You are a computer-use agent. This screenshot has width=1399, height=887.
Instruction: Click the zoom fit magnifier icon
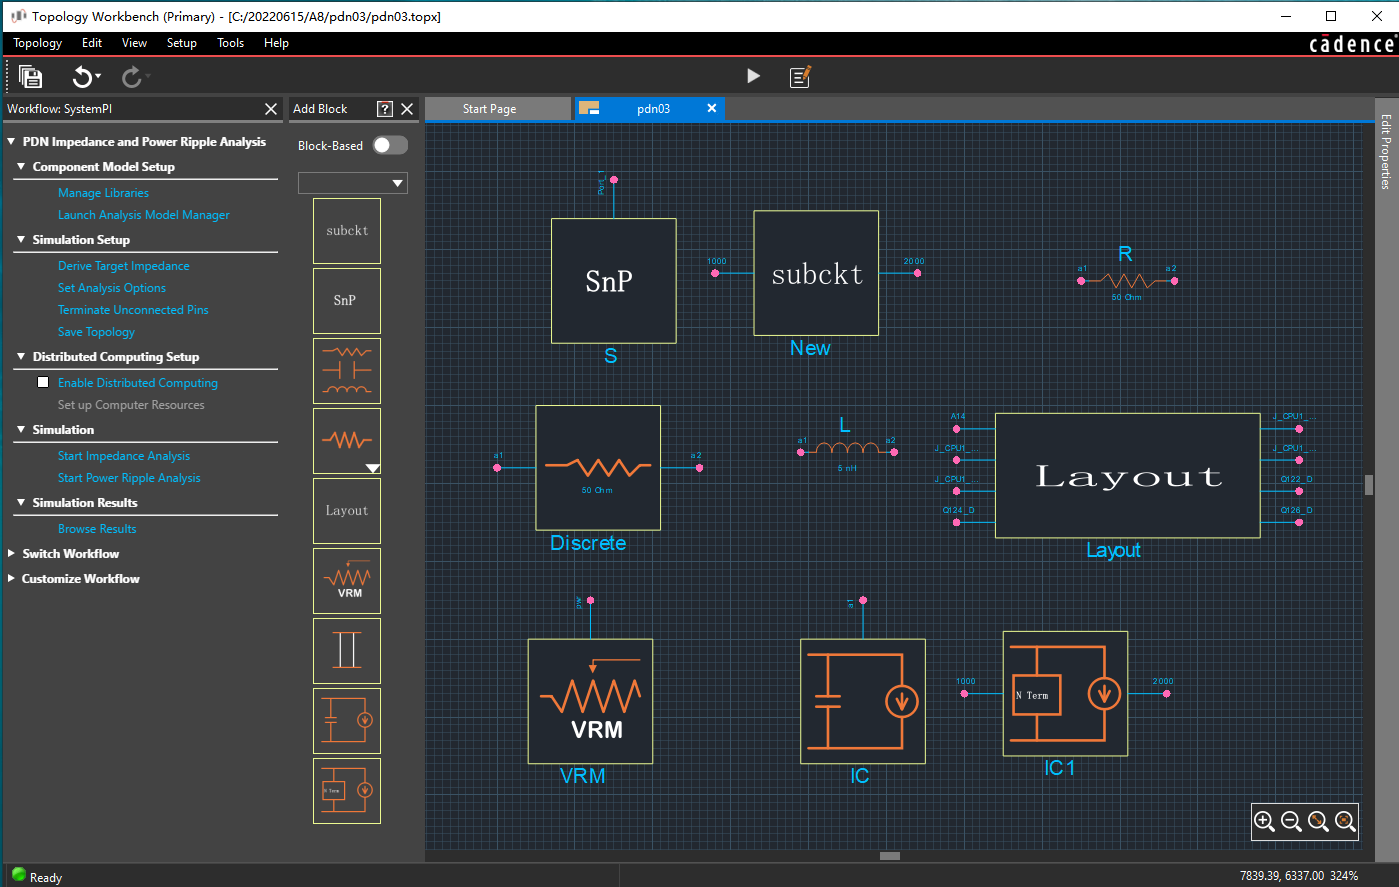click(1346, 821)
